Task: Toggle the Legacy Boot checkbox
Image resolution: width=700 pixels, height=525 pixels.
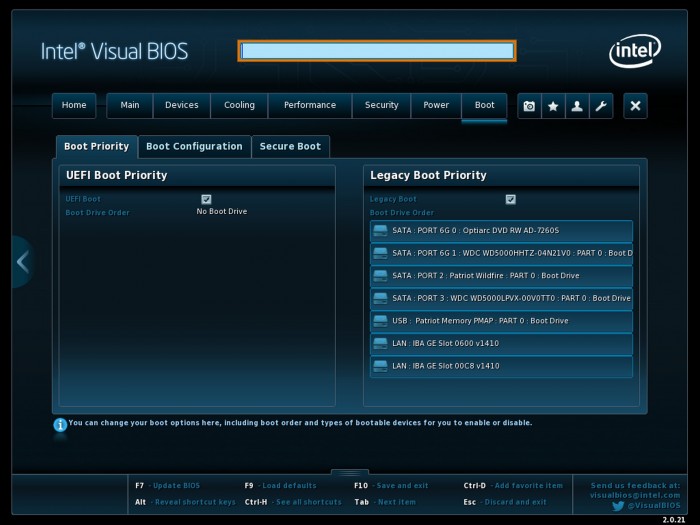Action: (511, 199)
